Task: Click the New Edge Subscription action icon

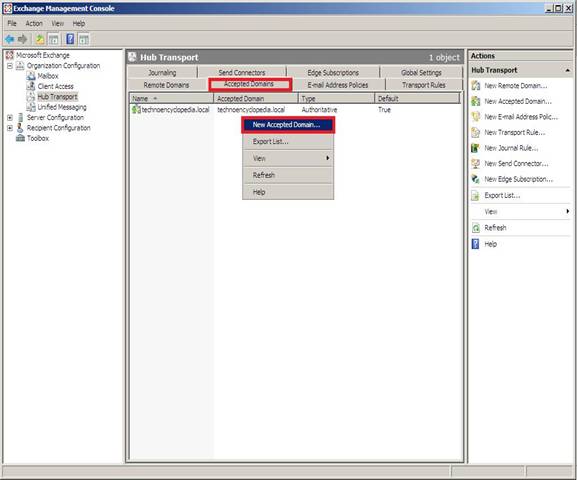Action: click(x=475, y=179)
